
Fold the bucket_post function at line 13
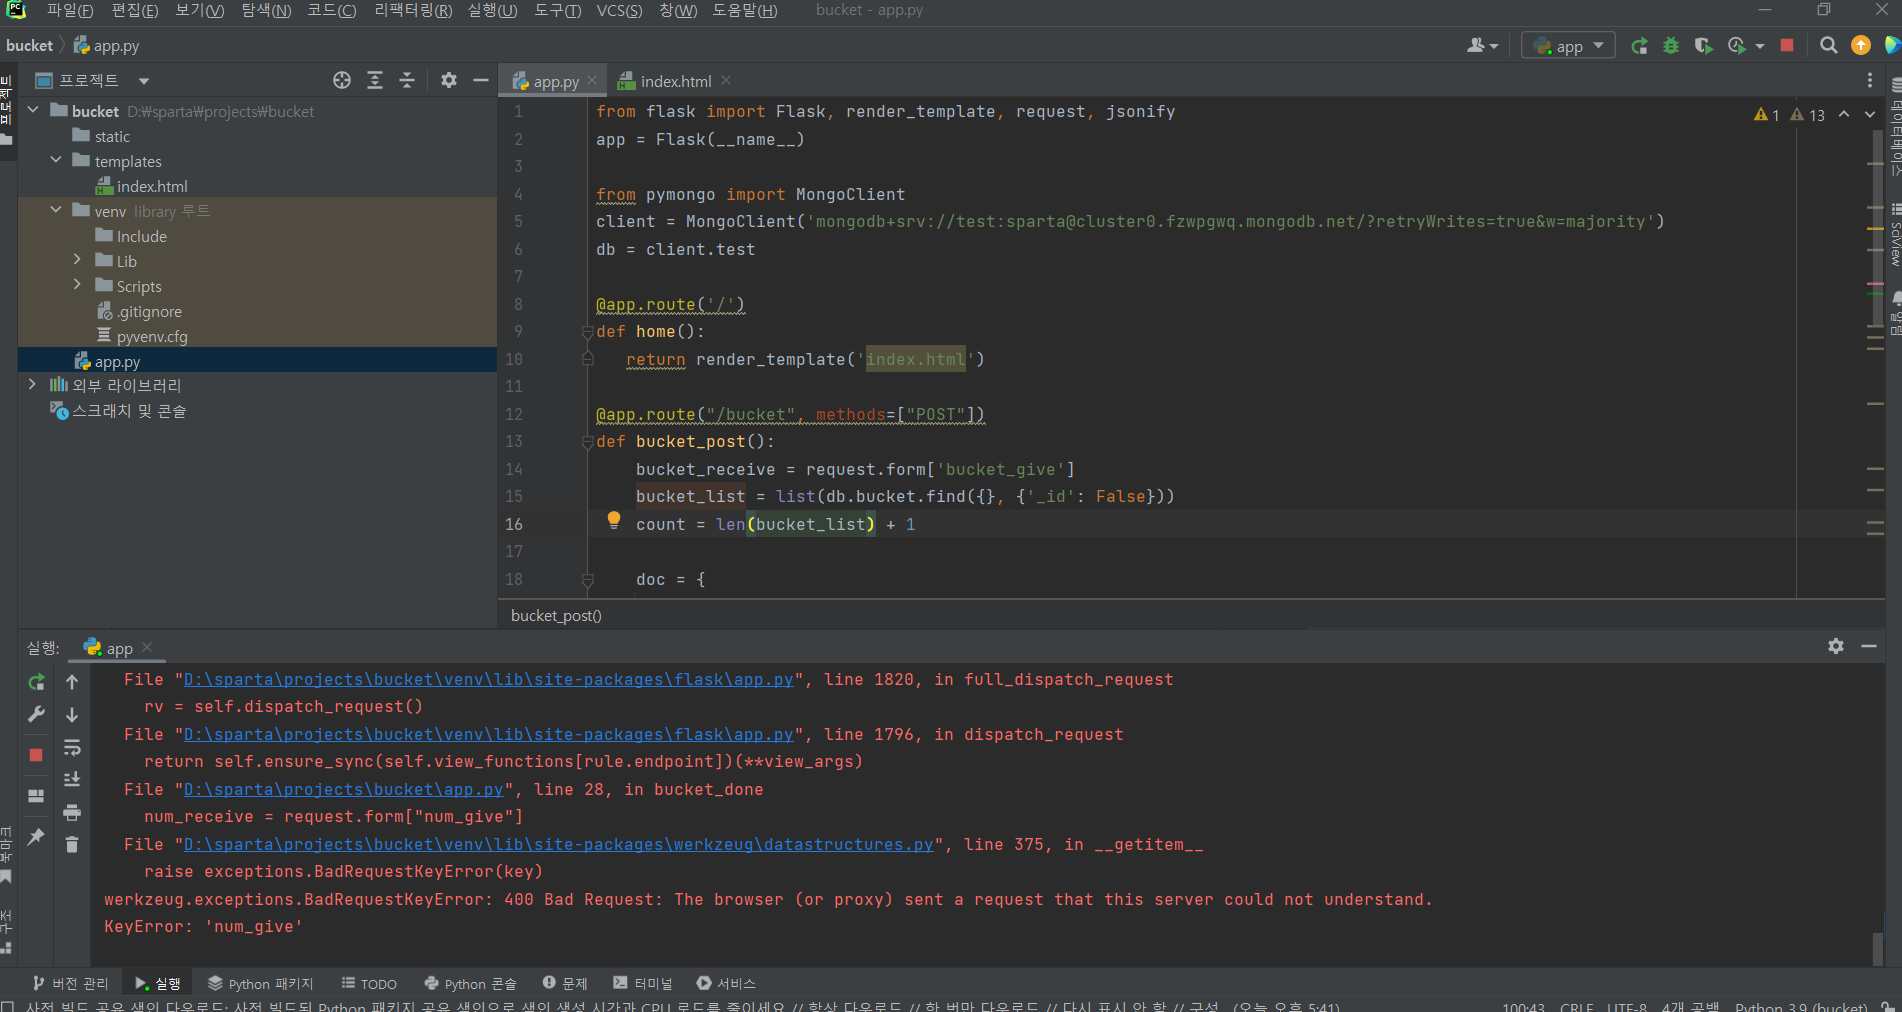click(588, 442)
